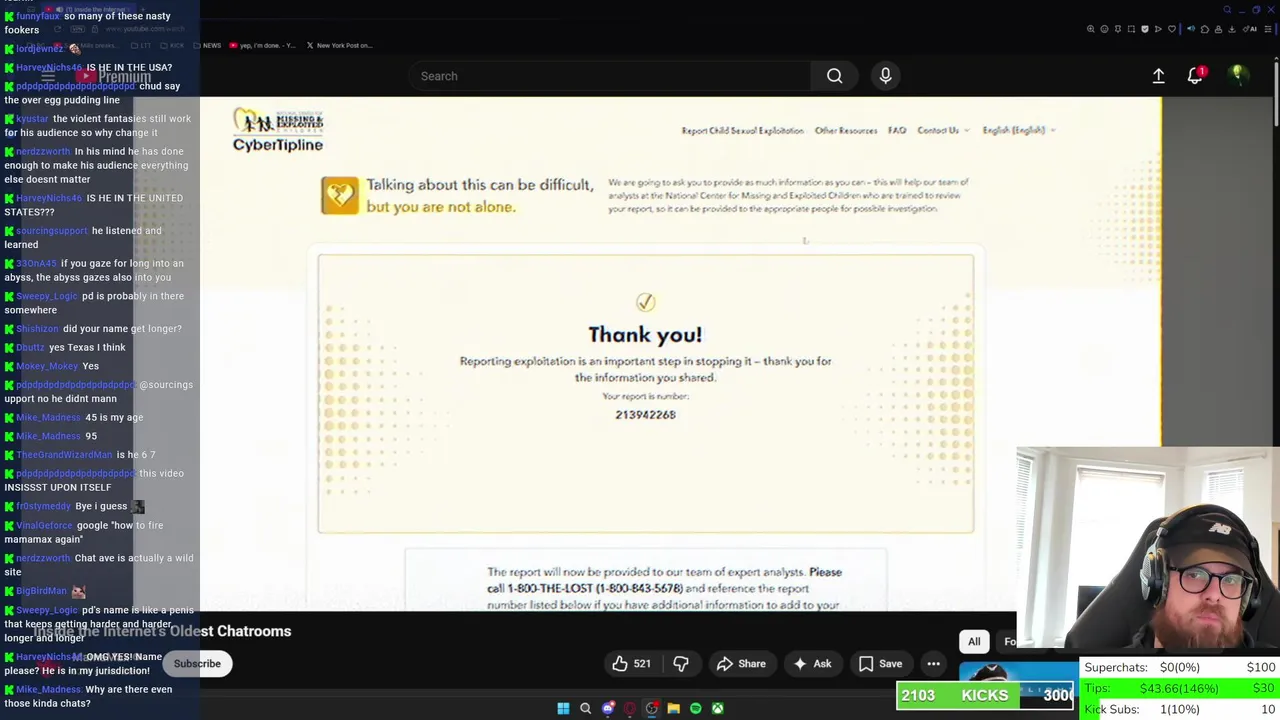Click into the YouTube Search field
This screenshot has height=720, width=1280.
pyautogui.click(x=610, y=76)
